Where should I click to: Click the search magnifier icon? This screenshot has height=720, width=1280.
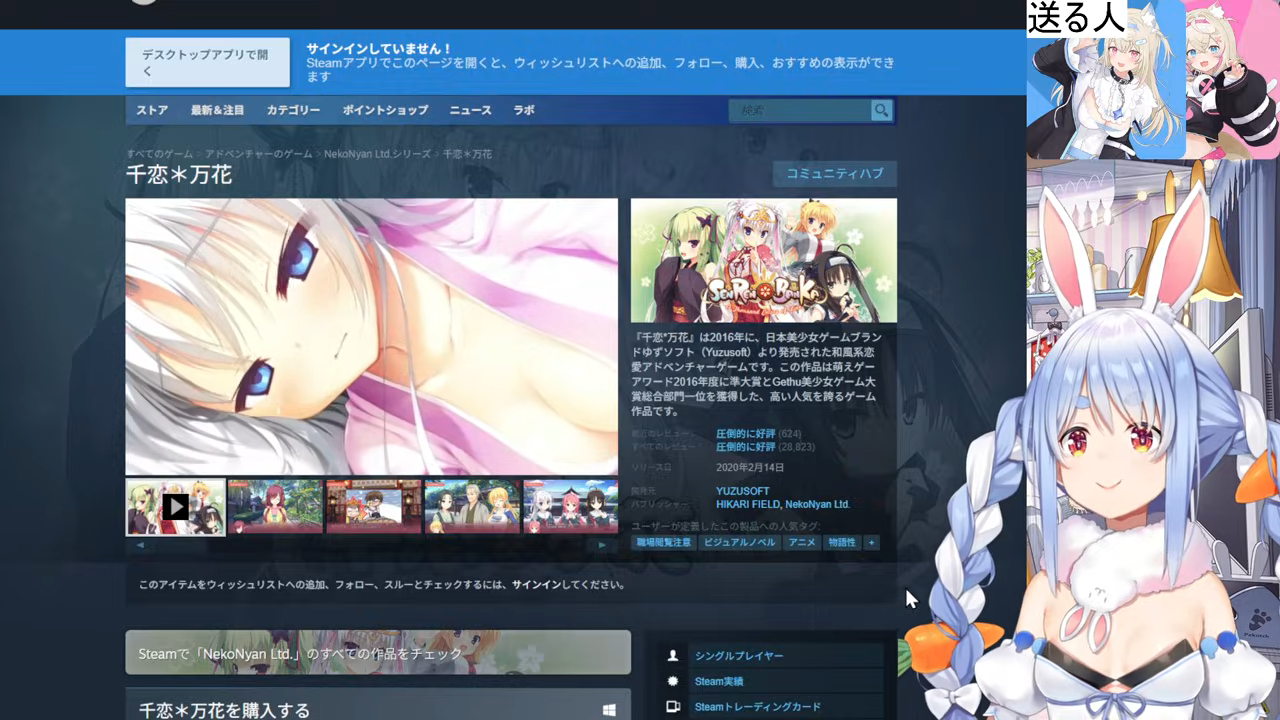[x=881, y=110]
